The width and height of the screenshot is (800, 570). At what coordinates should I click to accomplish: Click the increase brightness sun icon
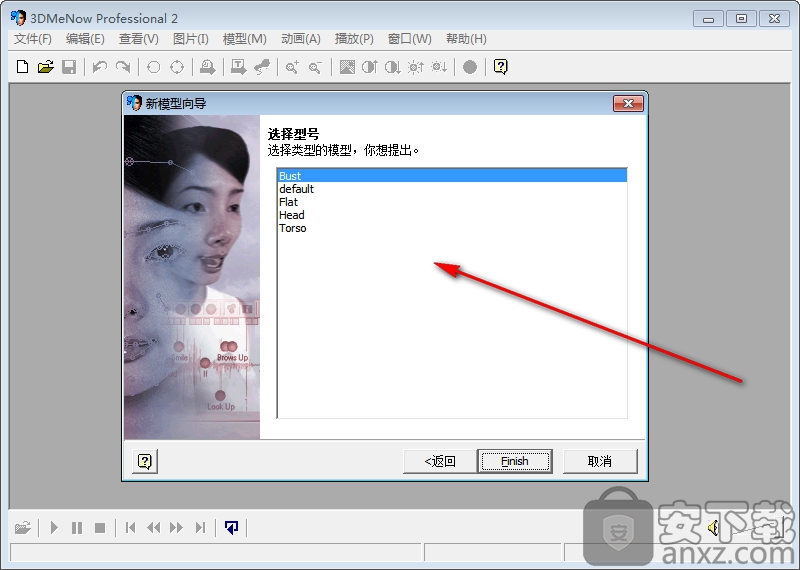[x=416, y=67]
